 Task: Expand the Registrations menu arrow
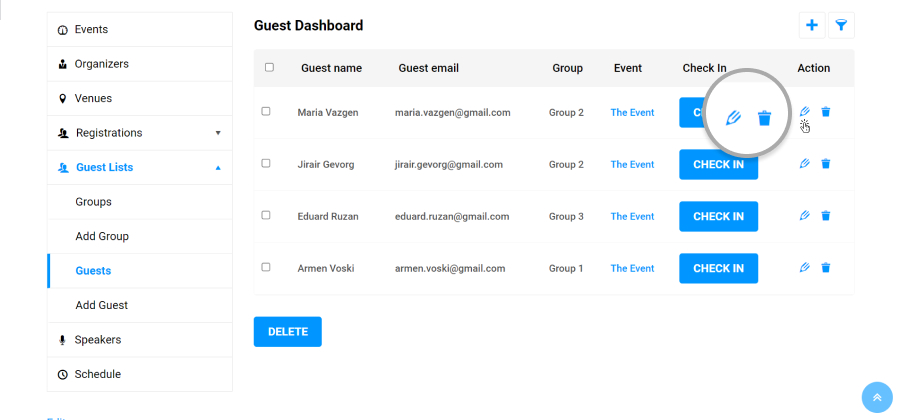(x=218, y=133)
